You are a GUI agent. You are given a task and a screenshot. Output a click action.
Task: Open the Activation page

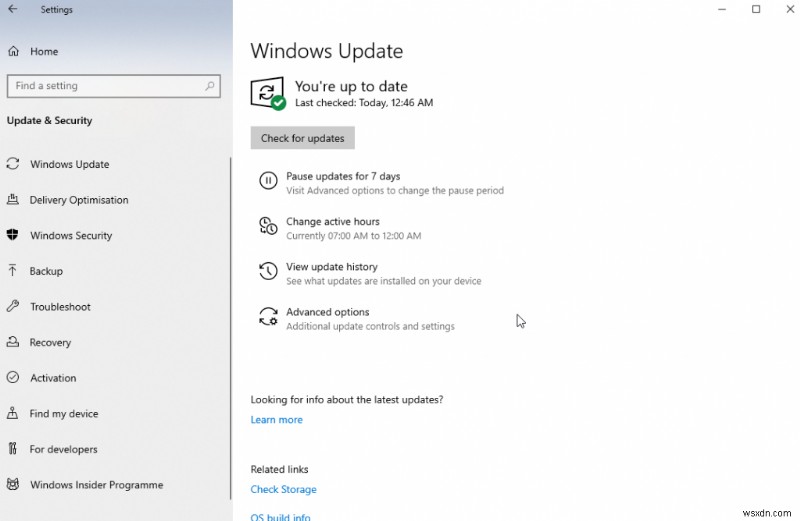click(53, 378)
